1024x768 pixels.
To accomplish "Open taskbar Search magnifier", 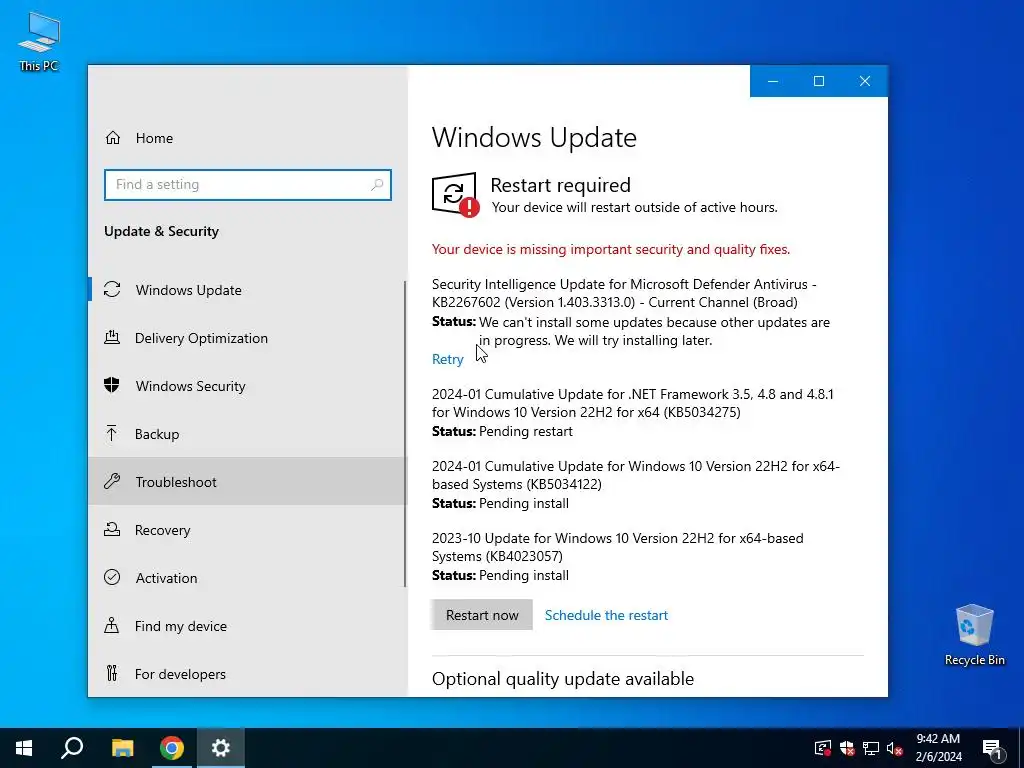I will [72, 748].
